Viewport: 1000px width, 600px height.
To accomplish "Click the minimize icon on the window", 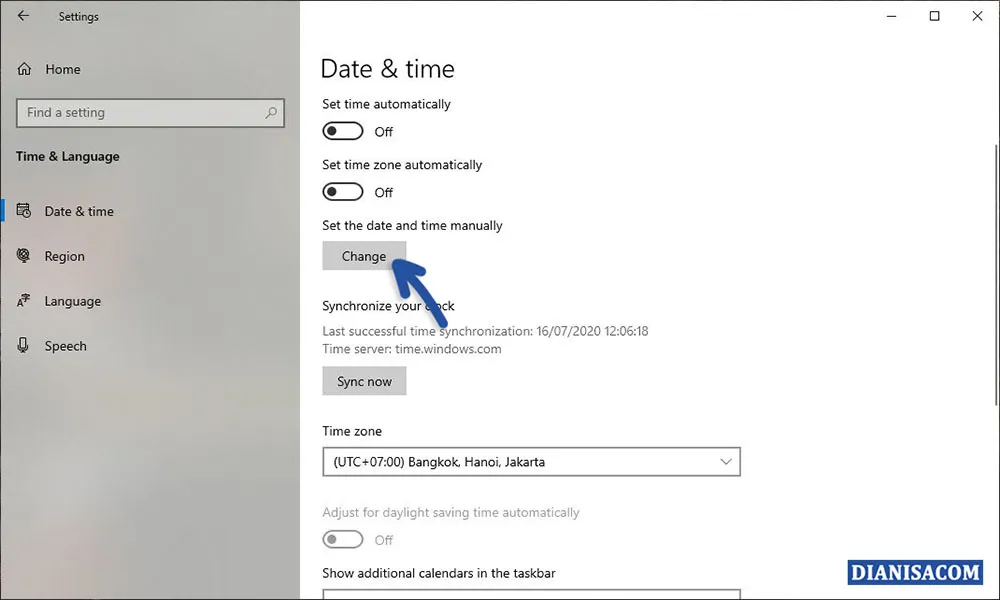I will point(890,16).
